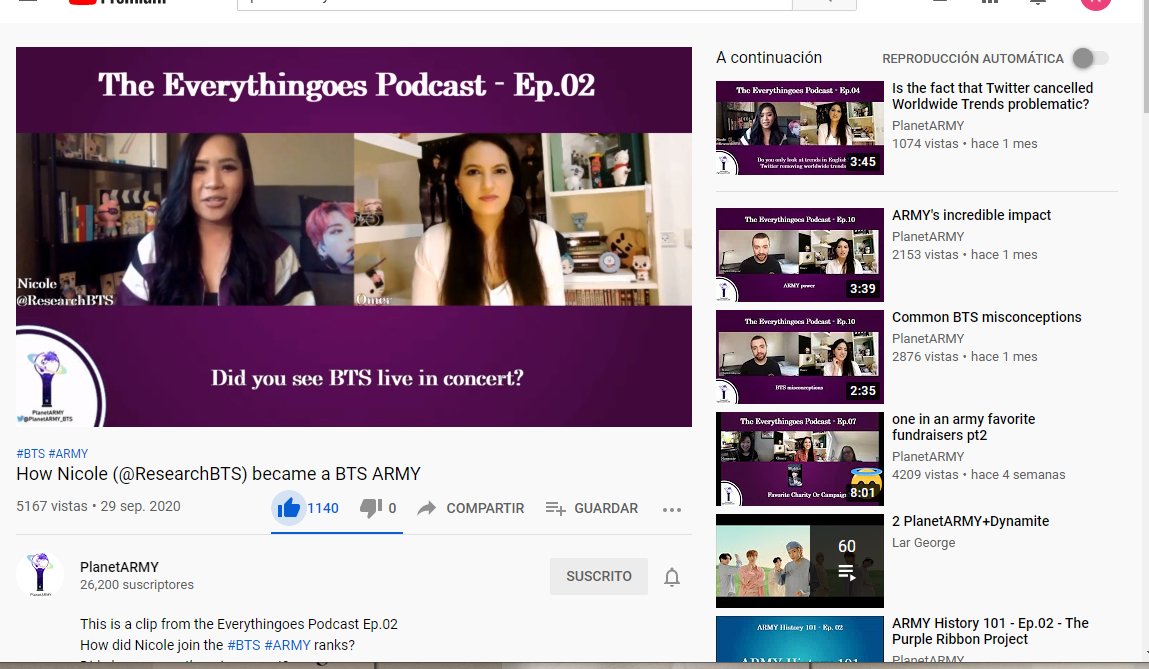Click "2876 vistas • hace 1 mes" text
Screen dimensions: 1149x669
964,356
